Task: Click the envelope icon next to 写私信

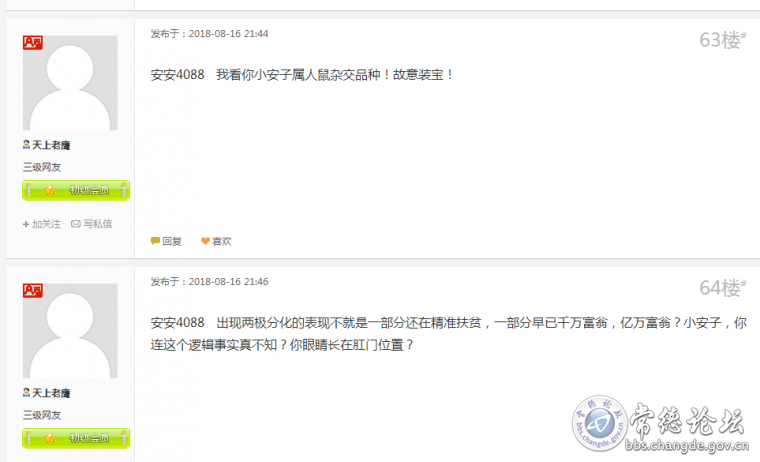Action: tap(76, 224)
